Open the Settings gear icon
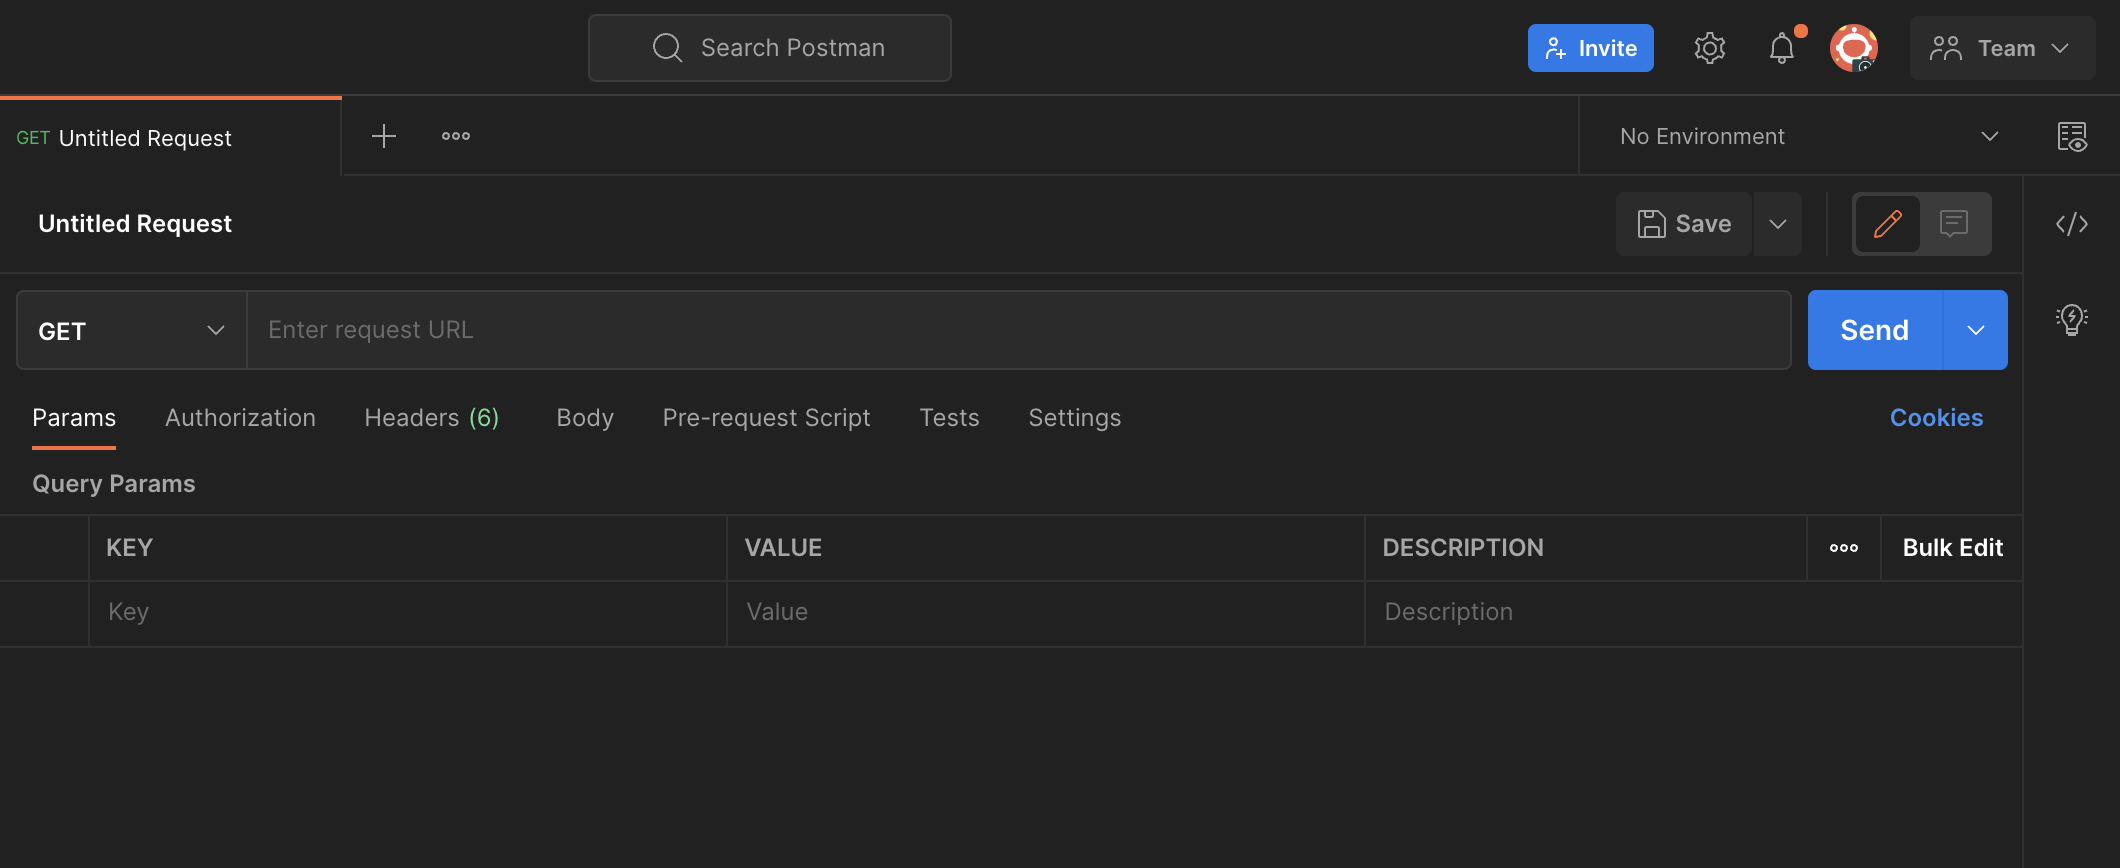 [1709, 48]
